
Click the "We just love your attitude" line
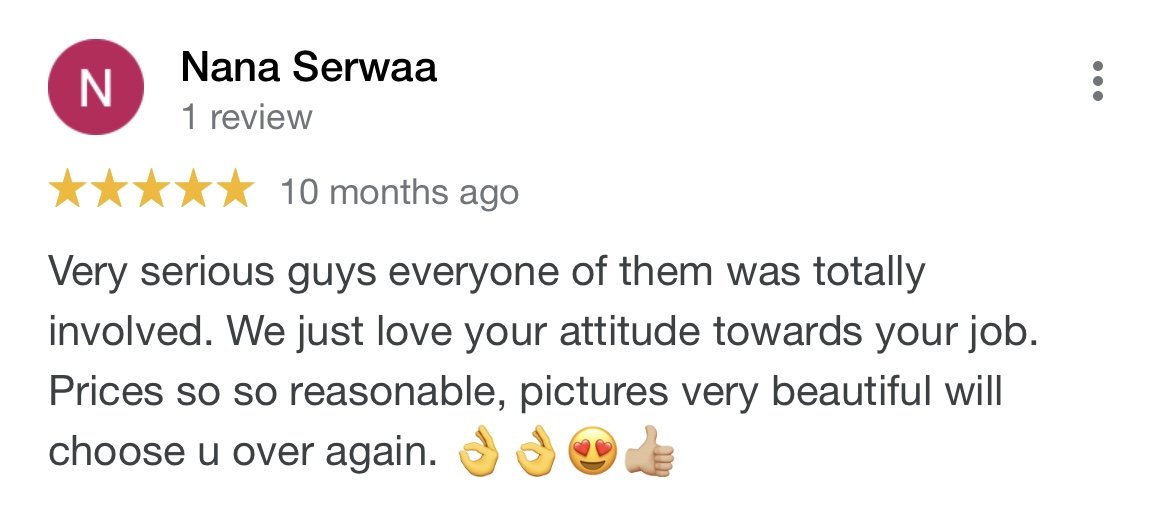(543, 333)
